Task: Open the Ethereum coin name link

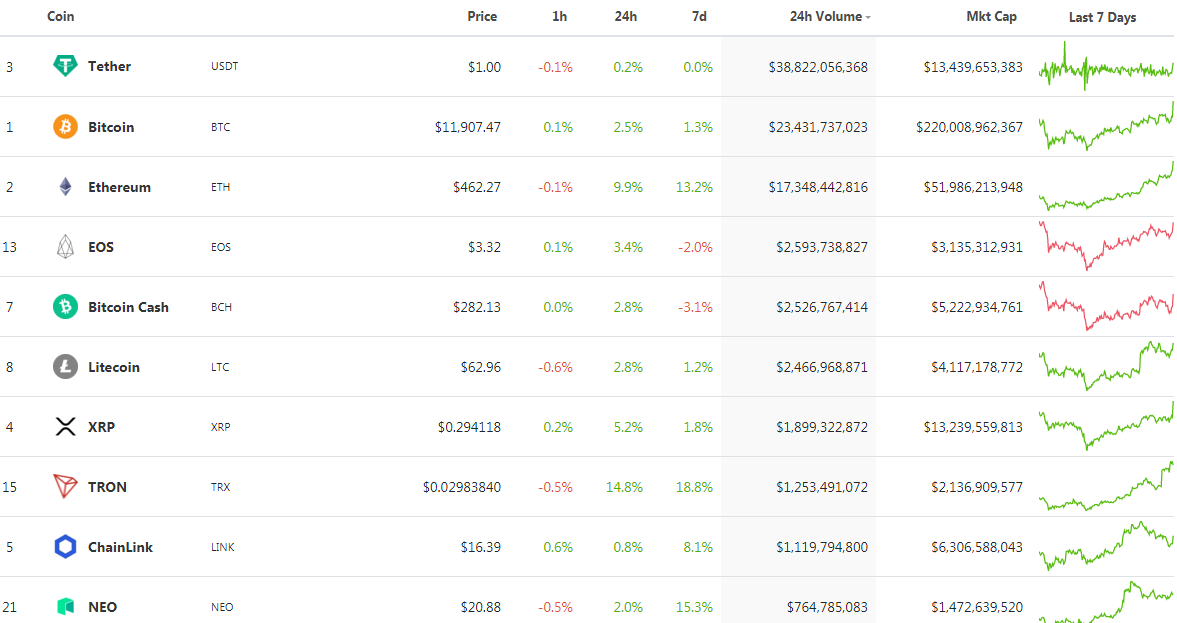Action: (119, 187)
